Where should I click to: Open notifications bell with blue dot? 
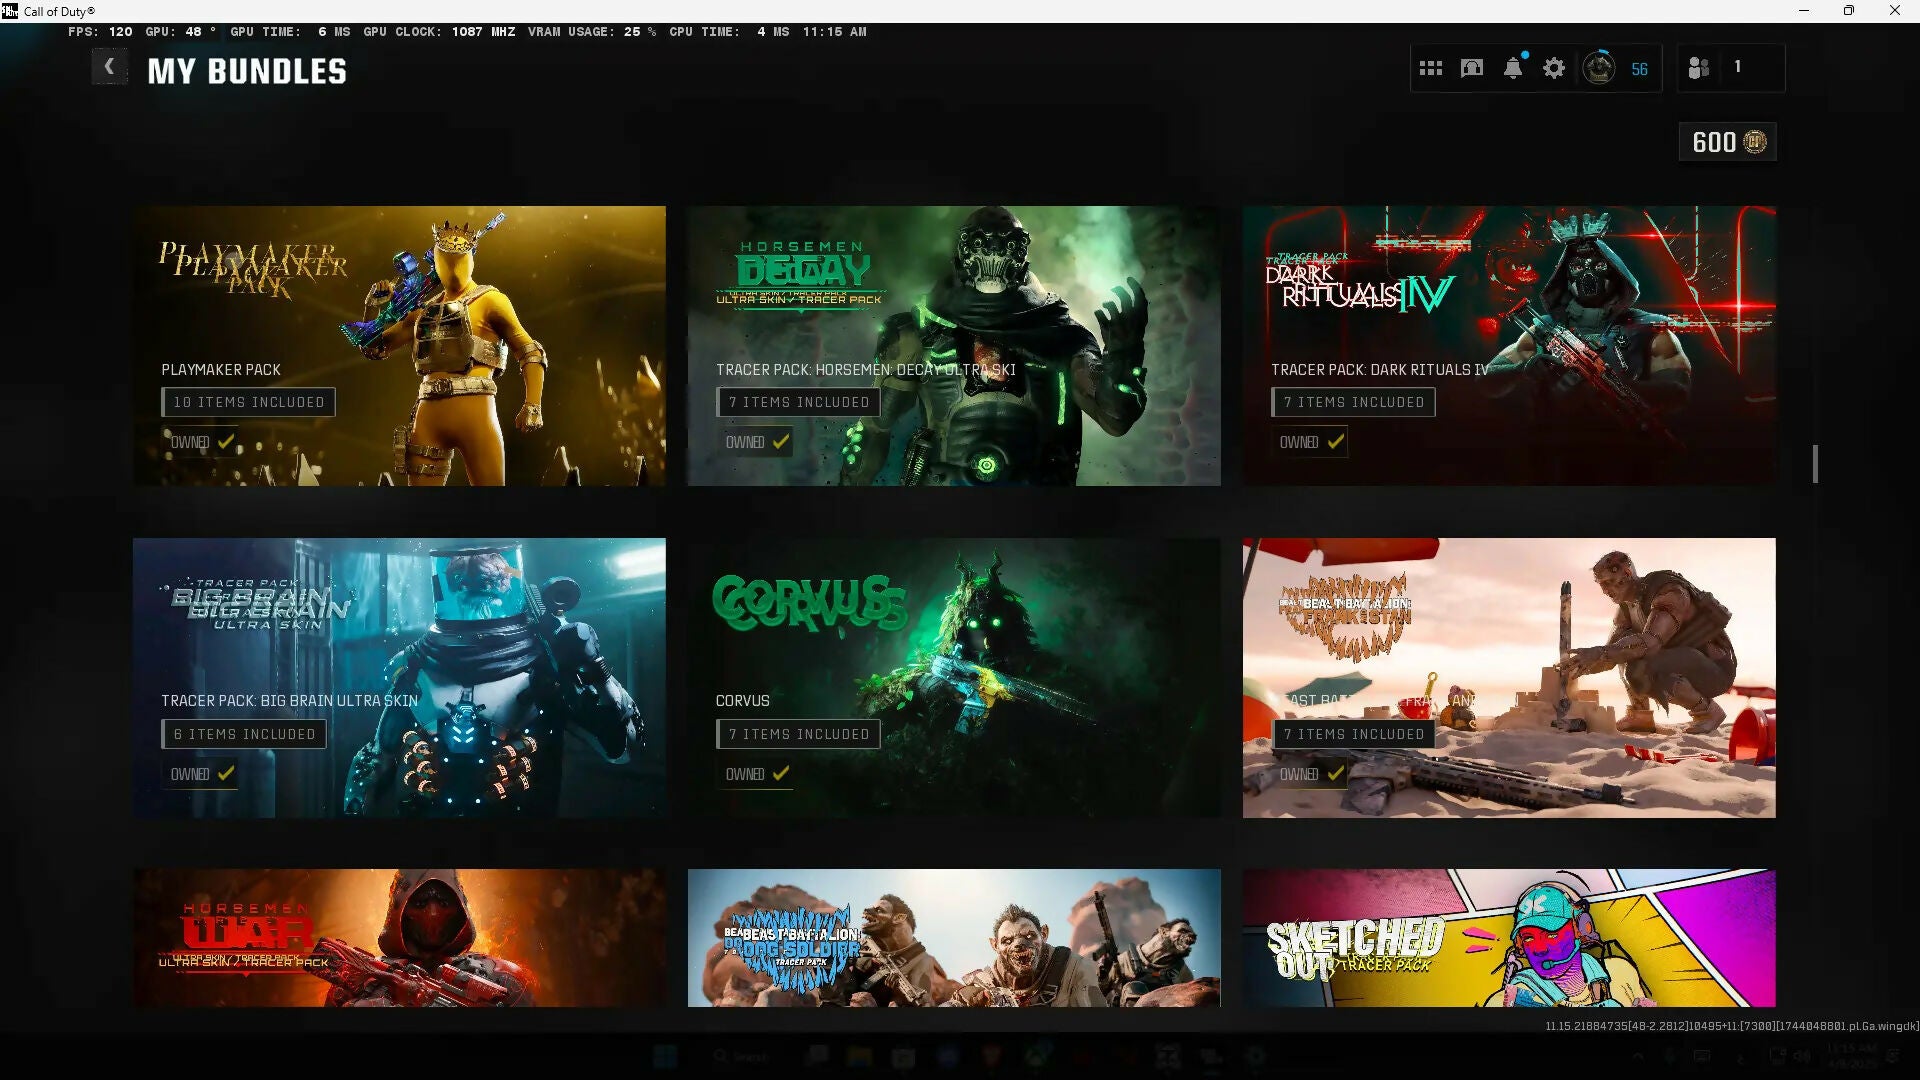[1514, 67]
